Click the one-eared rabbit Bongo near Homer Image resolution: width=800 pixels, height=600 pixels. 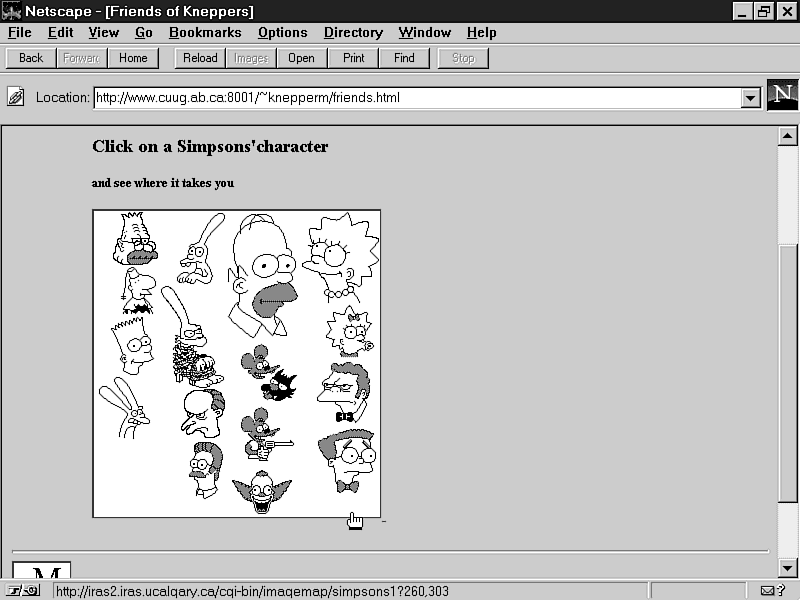pos(200,250)
